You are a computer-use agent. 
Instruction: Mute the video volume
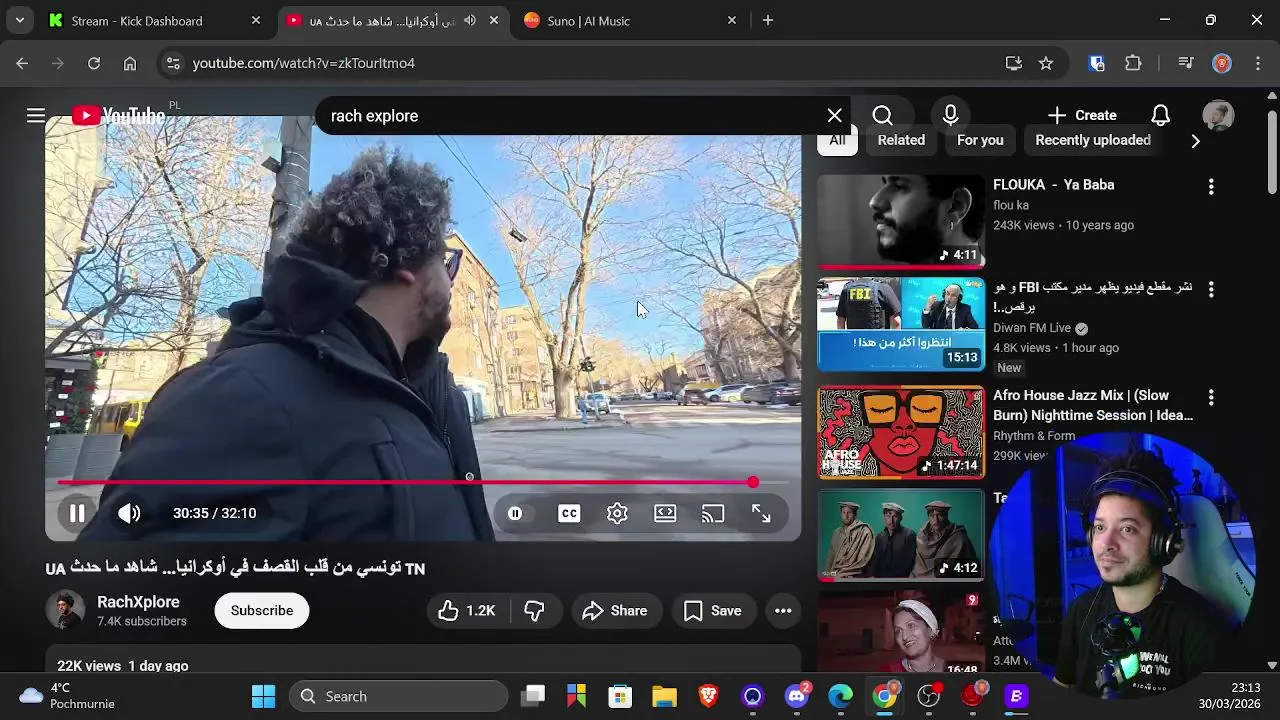click(129, 513)
